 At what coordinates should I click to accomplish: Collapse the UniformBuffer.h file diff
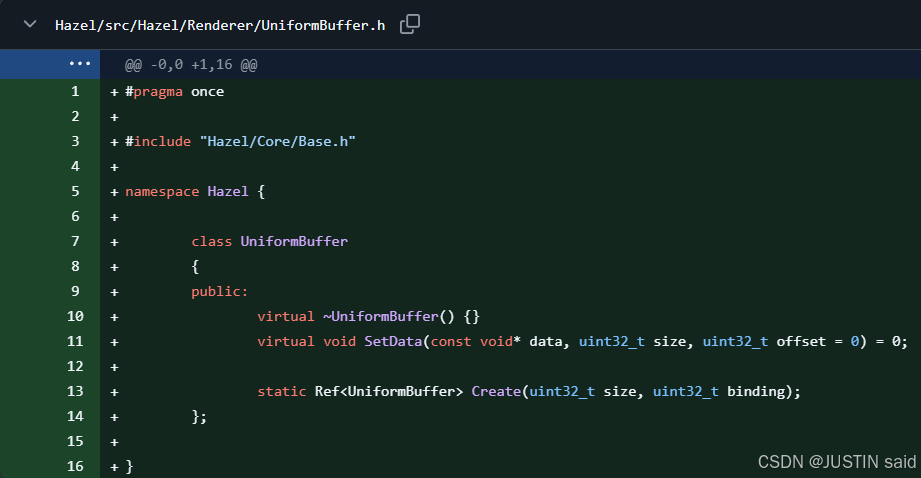30,25
